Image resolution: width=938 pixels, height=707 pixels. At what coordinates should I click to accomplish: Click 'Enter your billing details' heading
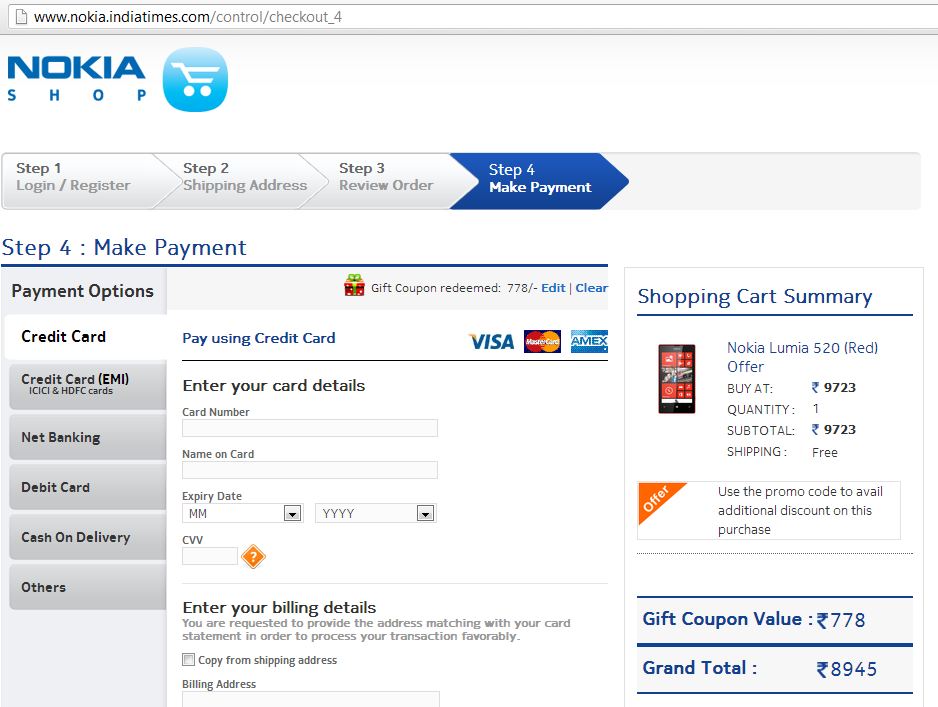[279, 607]
